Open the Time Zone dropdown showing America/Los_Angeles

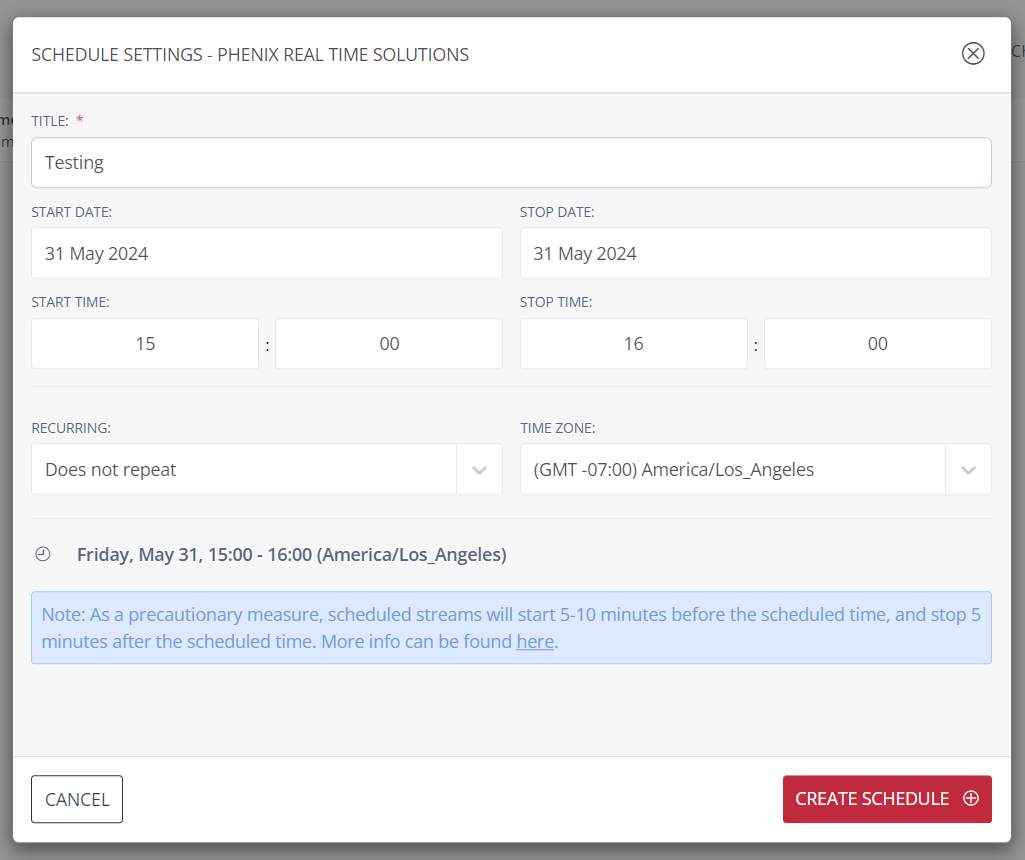756,469
